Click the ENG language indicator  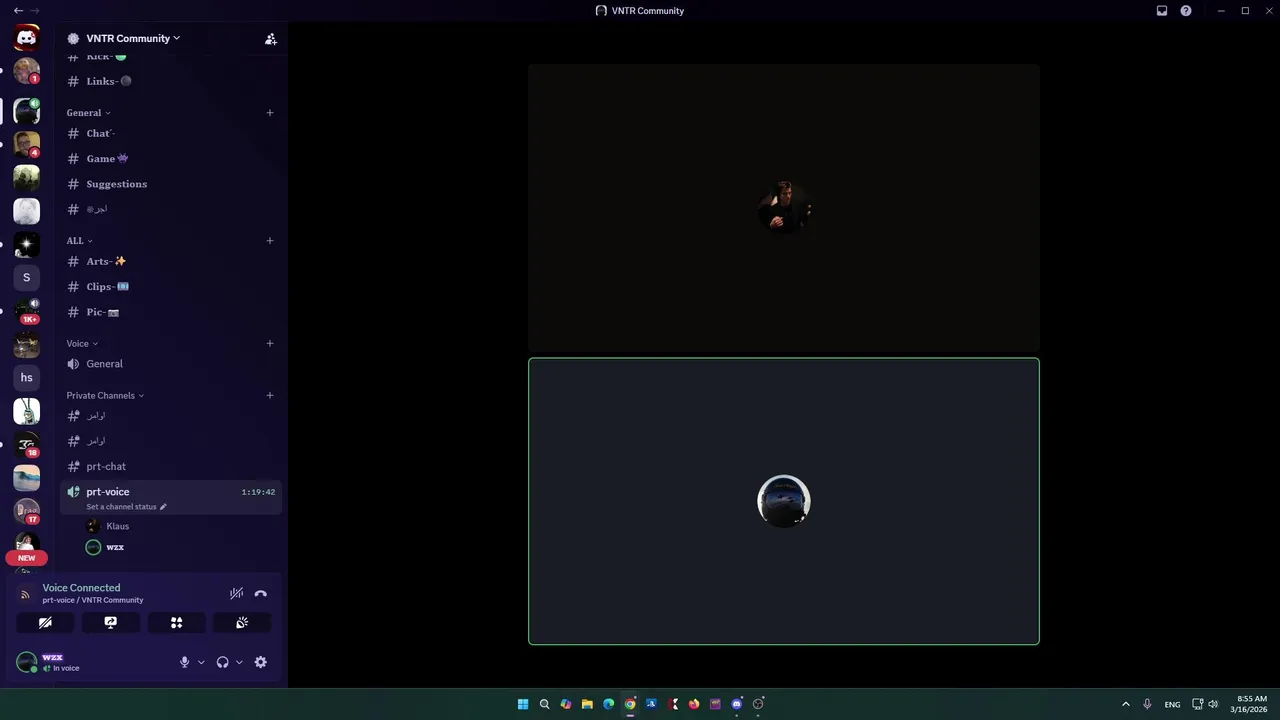click(1172, 704)
